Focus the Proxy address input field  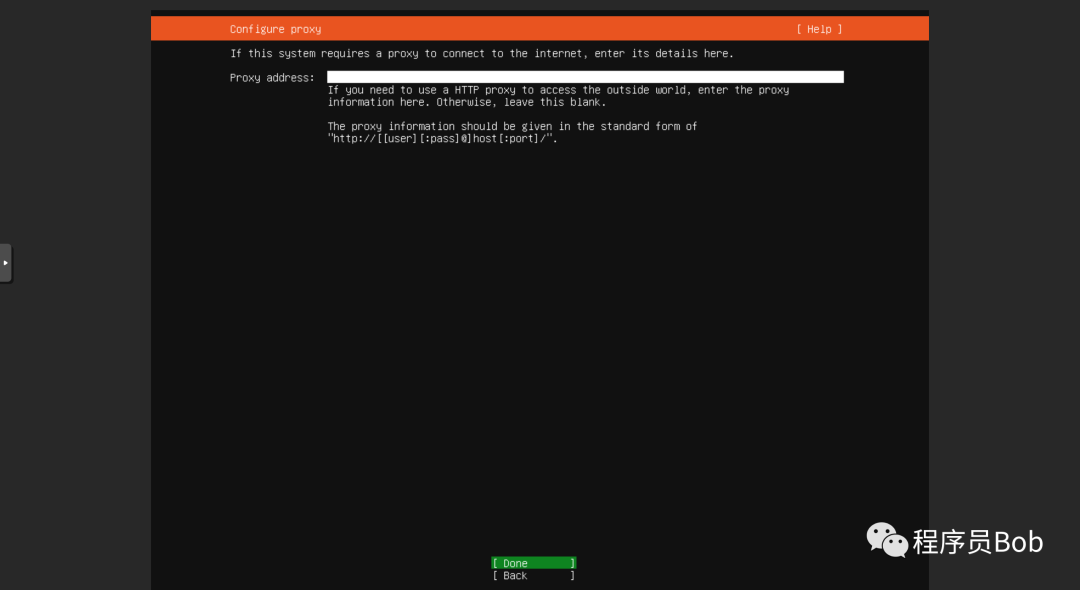[x=585, y=77]
